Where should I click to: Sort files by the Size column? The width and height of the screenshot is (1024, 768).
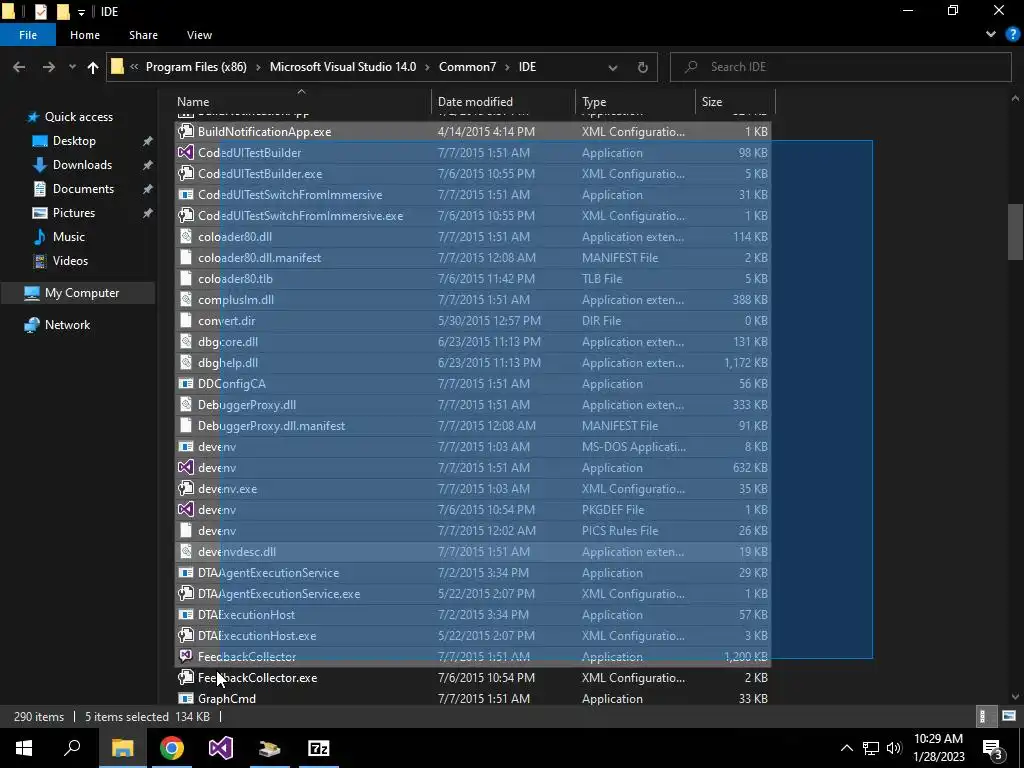coord(712,101)
